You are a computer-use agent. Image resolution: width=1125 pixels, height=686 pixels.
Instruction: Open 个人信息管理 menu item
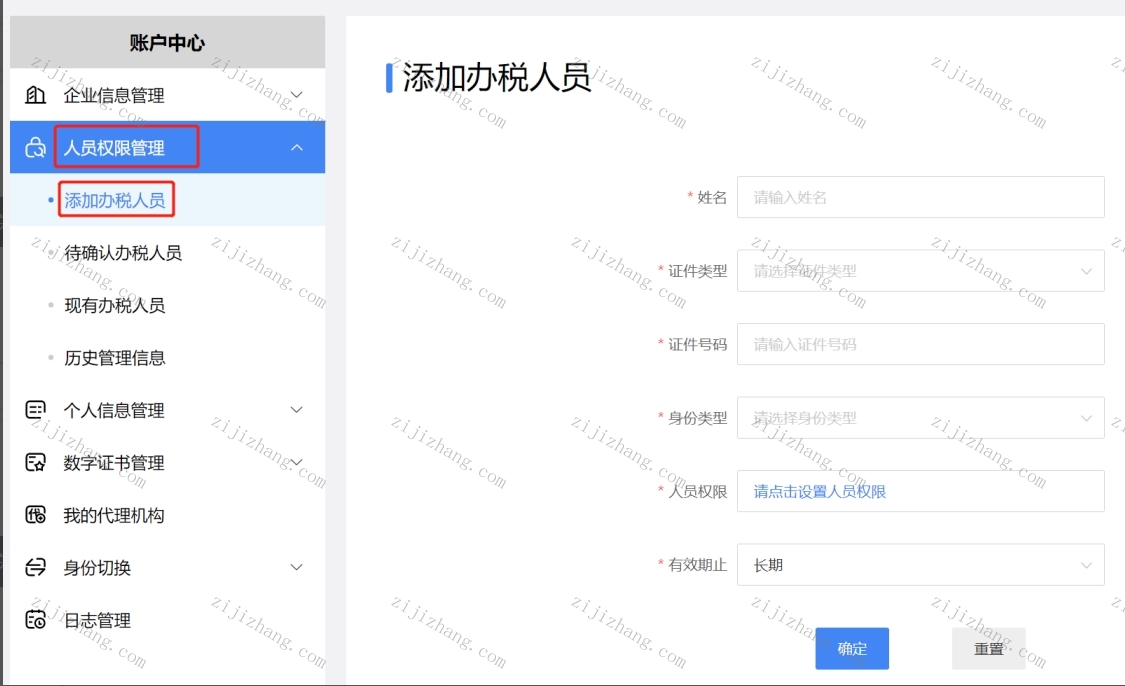click(167, 410)
